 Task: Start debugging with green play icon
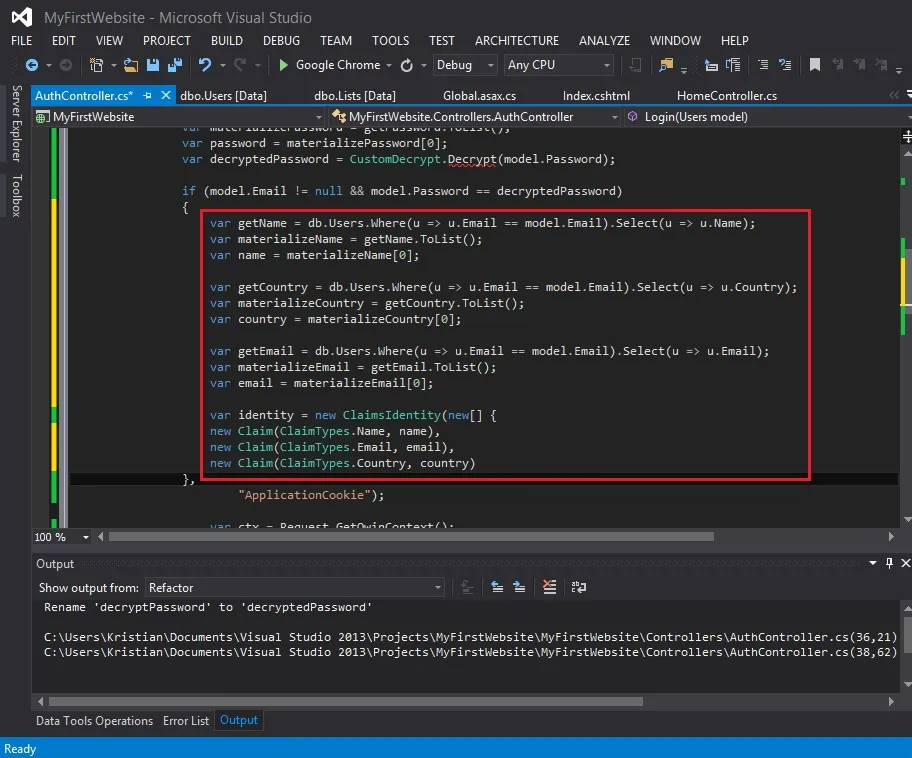284,65
